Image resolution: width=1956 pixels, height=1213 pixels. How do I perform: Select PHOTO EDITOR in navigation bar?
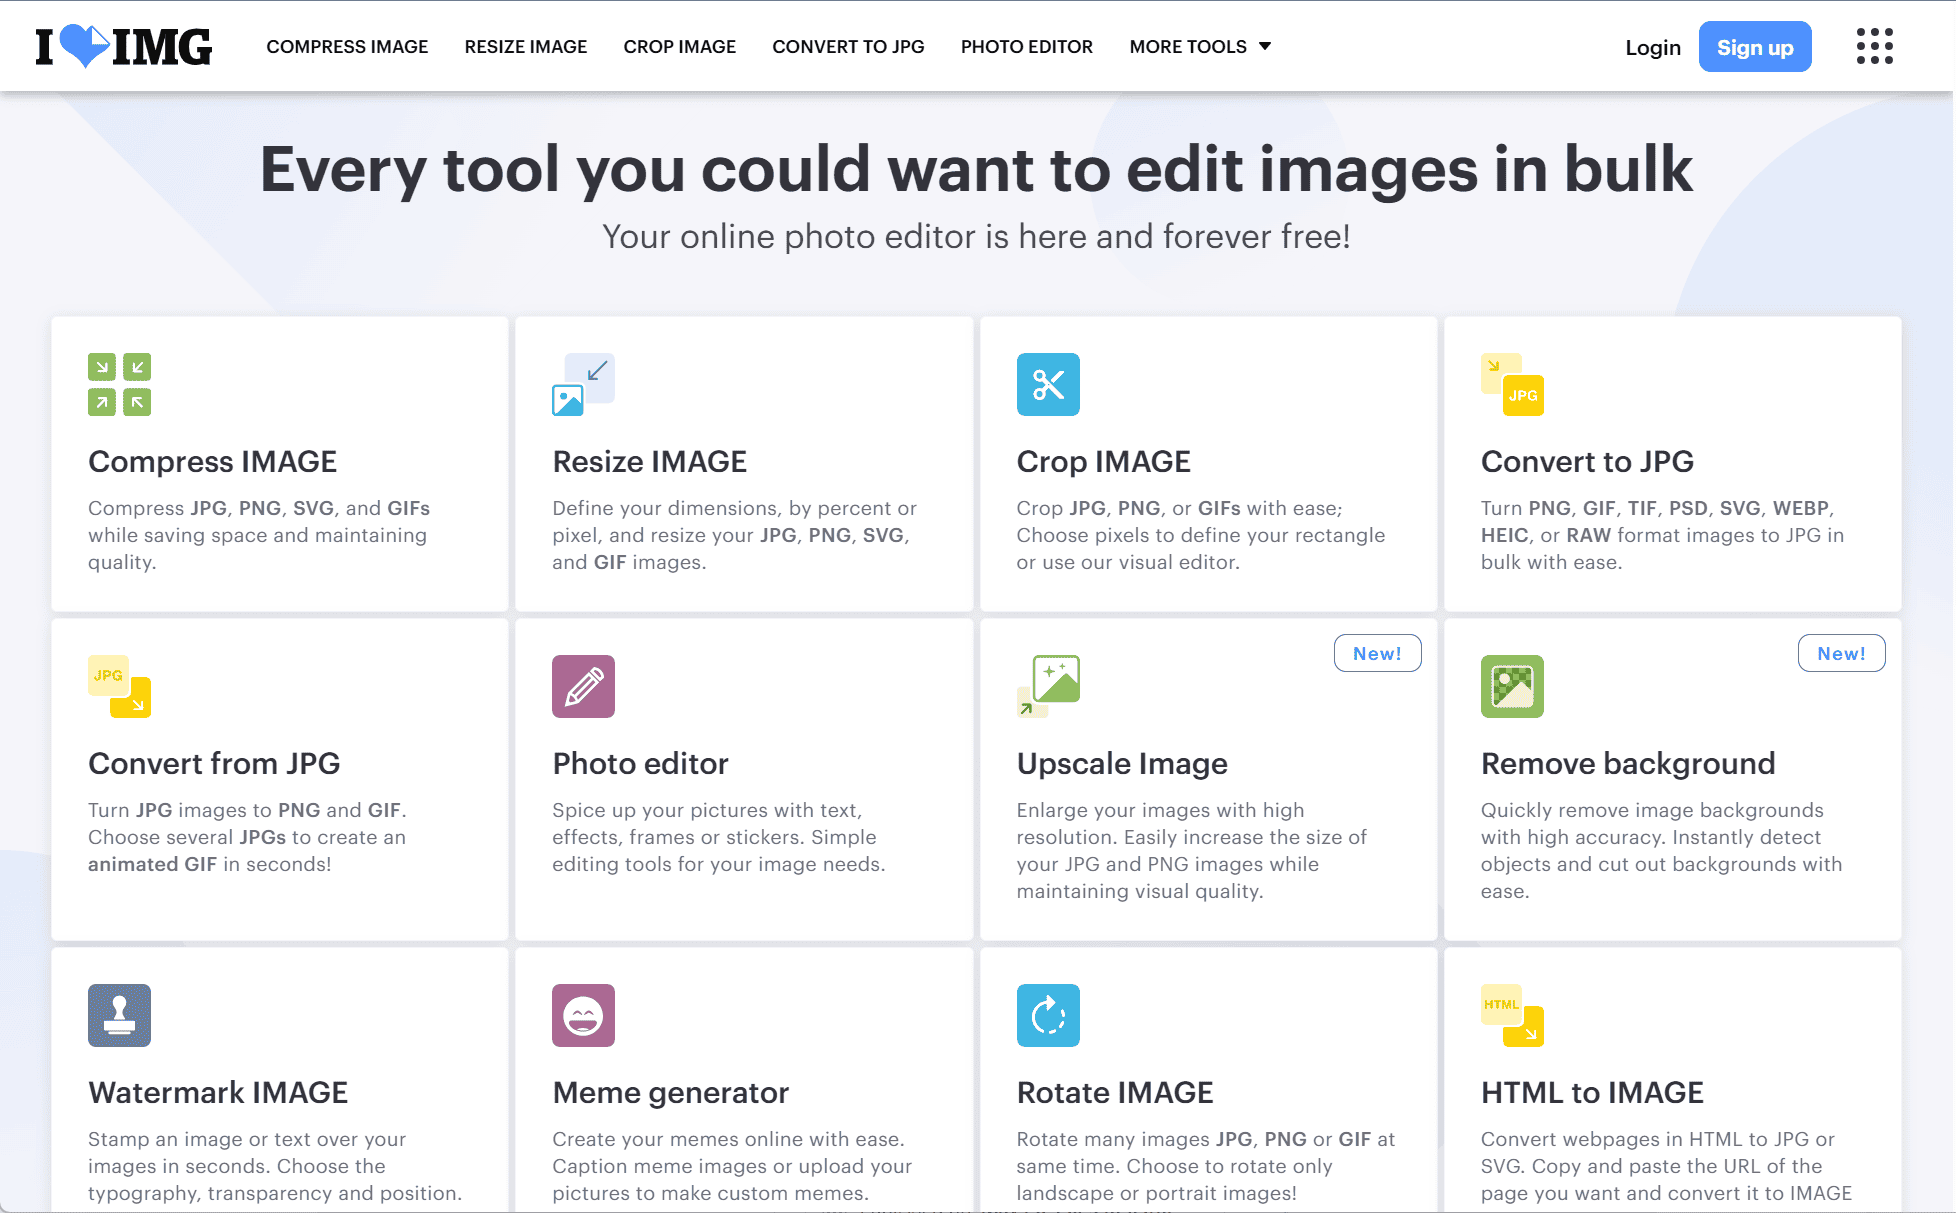(1026, 47)
